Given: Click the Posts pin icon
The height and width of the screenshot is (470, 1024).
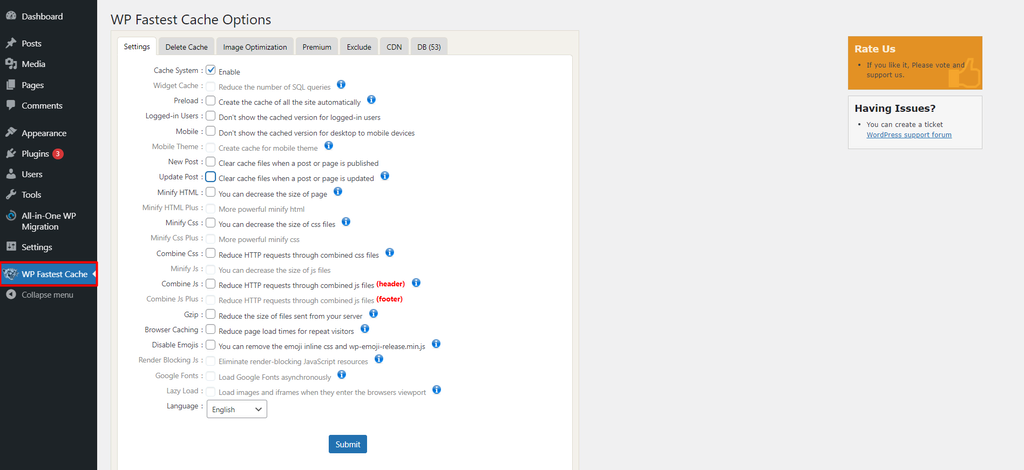Looking at the screenshot, I should click(10, 44).
